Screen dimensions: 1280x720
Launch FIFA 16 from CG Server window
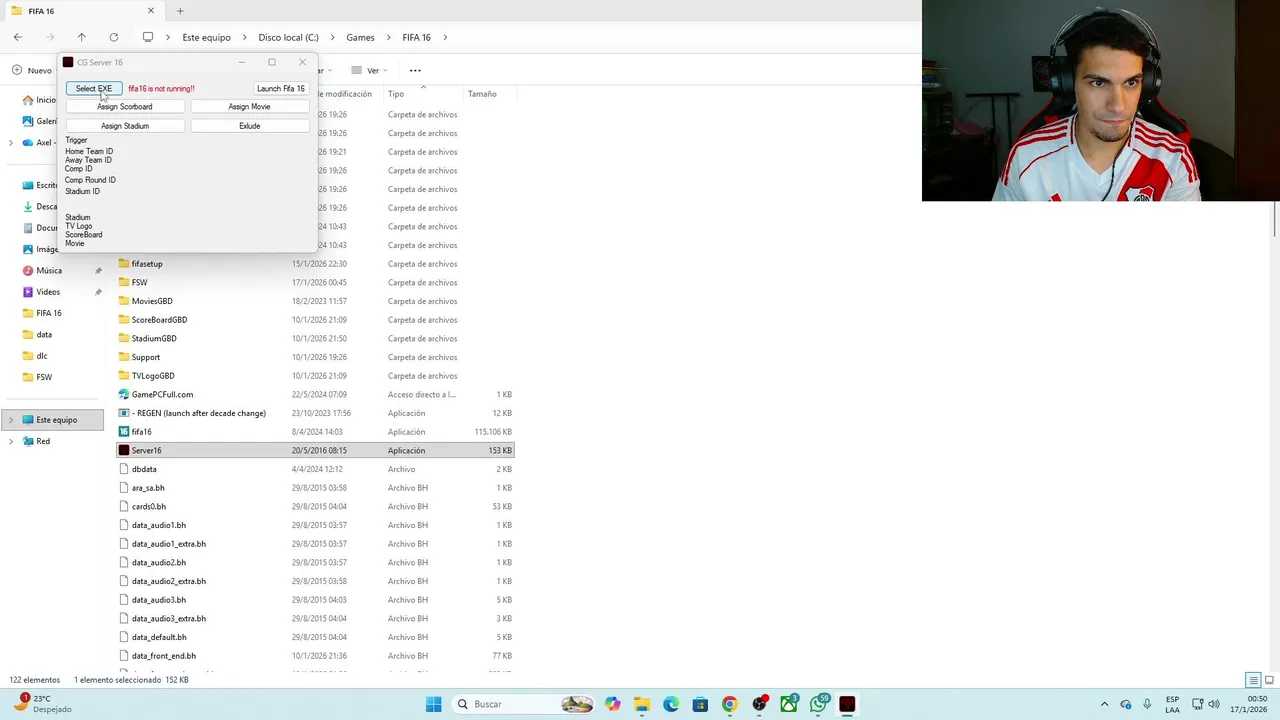[x=280, y=88]
